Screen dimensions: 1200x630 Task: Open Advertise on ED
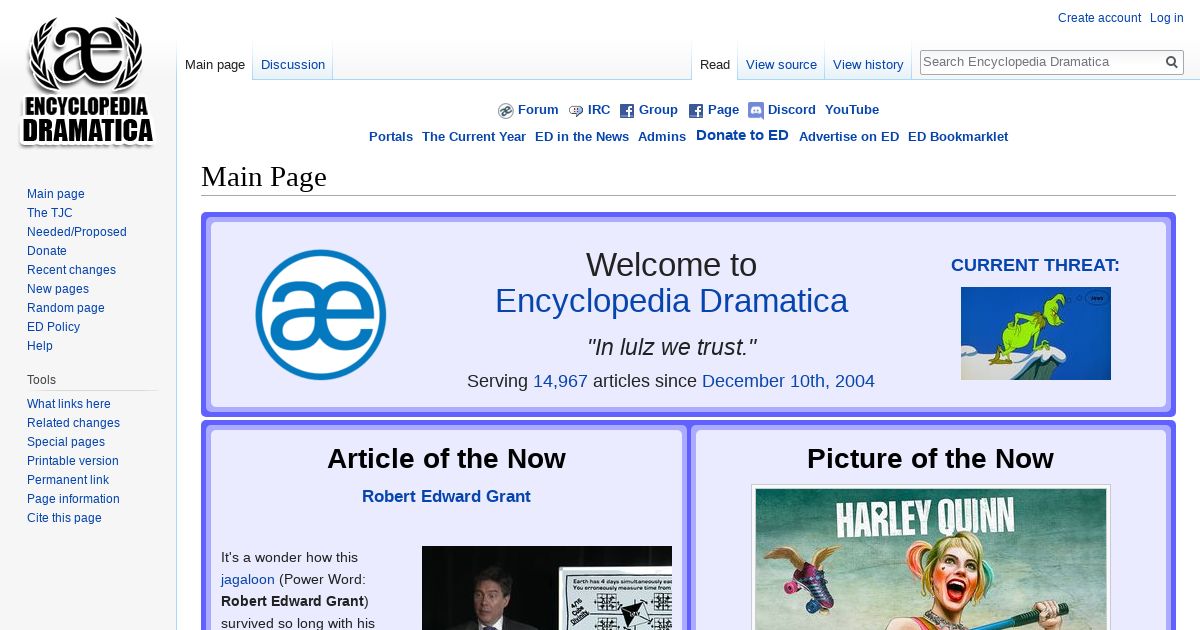(x=849, y=137)
